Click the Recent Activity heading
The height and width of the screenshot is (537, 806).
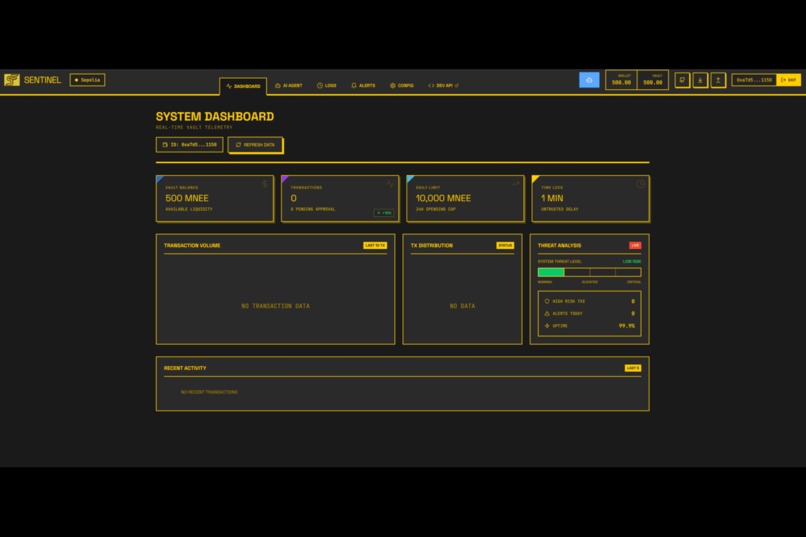(x=185, y=368)
